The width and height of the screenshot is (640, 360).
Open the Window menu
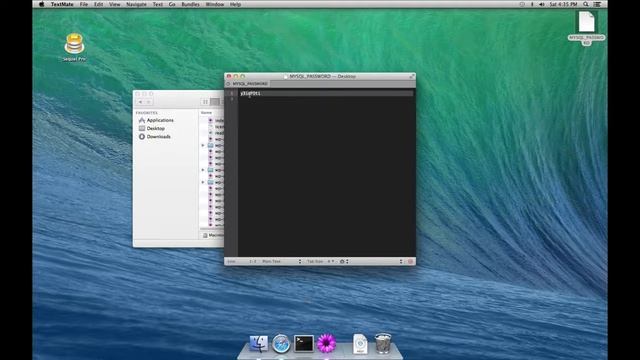pos(215,4)
